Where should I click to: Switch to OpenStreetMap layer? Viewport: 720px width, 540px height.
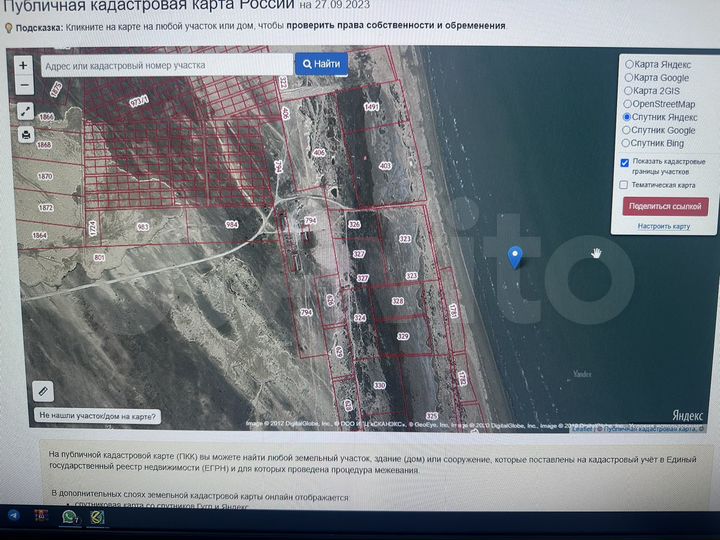(x=659, y=104)
